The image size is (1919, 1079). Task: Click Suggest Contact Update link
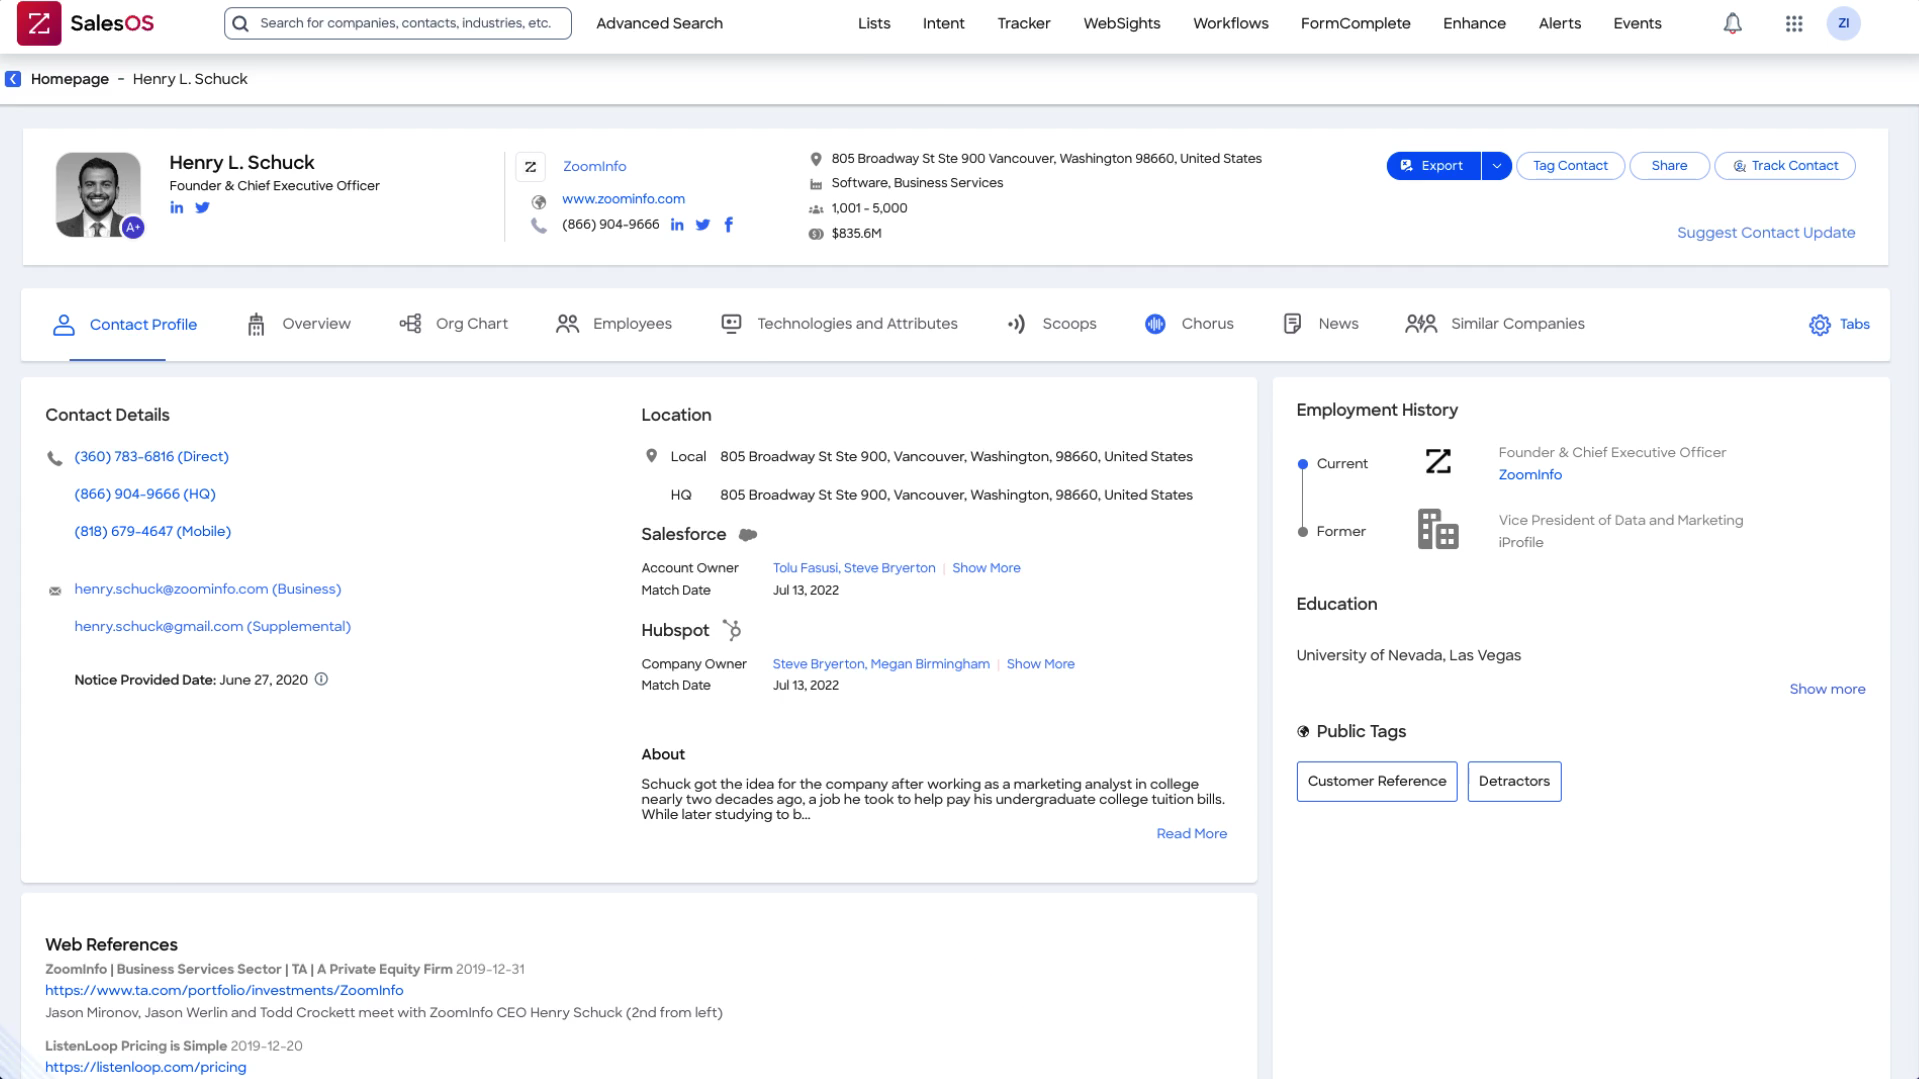coord(1766,233)
